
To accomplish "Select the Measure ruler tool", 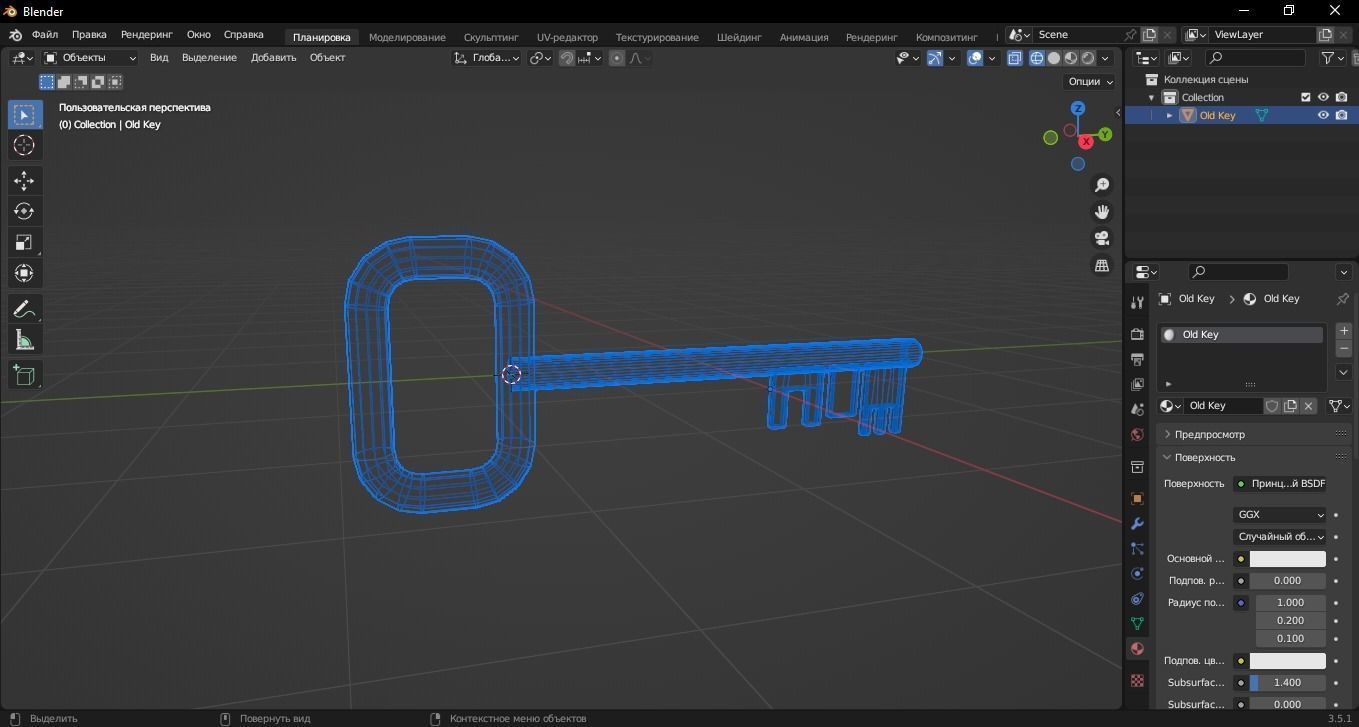I will (x=24, y=341).
